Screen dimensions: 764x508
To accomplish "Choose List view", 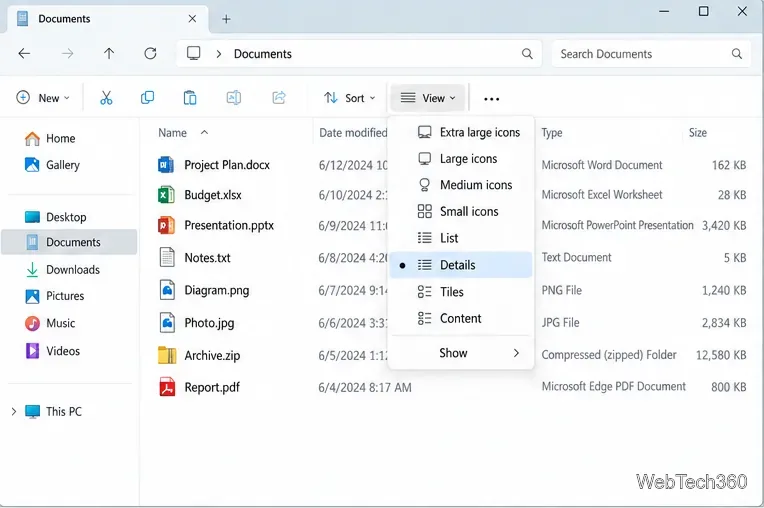I will pyautogui.click(x=461, y=238).
